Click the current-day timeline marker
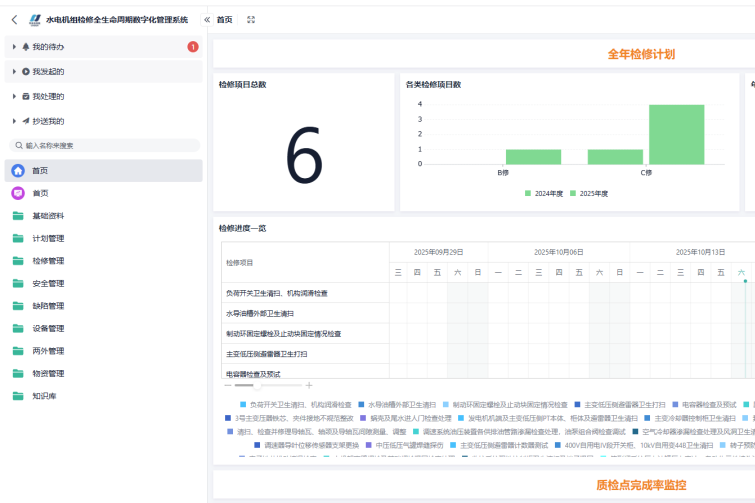The width and height of the screenshot is (755, 503). (745, 281)
